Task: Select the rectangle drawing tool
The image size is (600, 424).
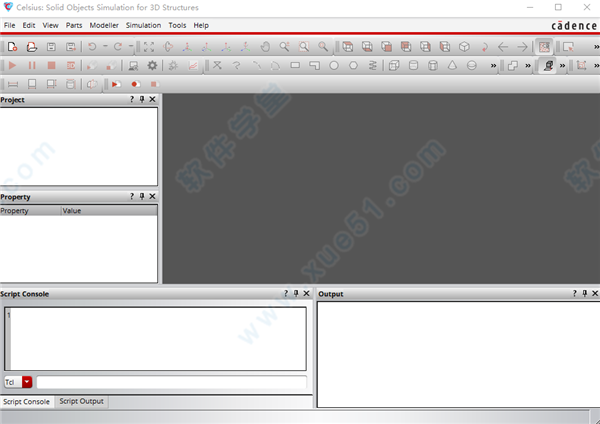Action: pos(295,65)
